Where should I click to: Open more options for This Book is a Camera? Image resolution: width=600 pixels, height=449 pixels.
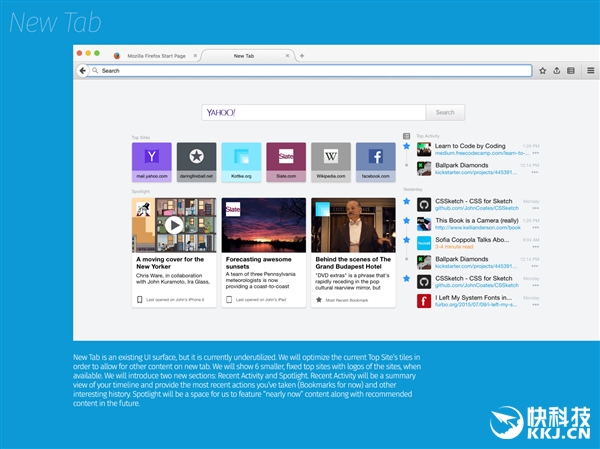(535, 227)
